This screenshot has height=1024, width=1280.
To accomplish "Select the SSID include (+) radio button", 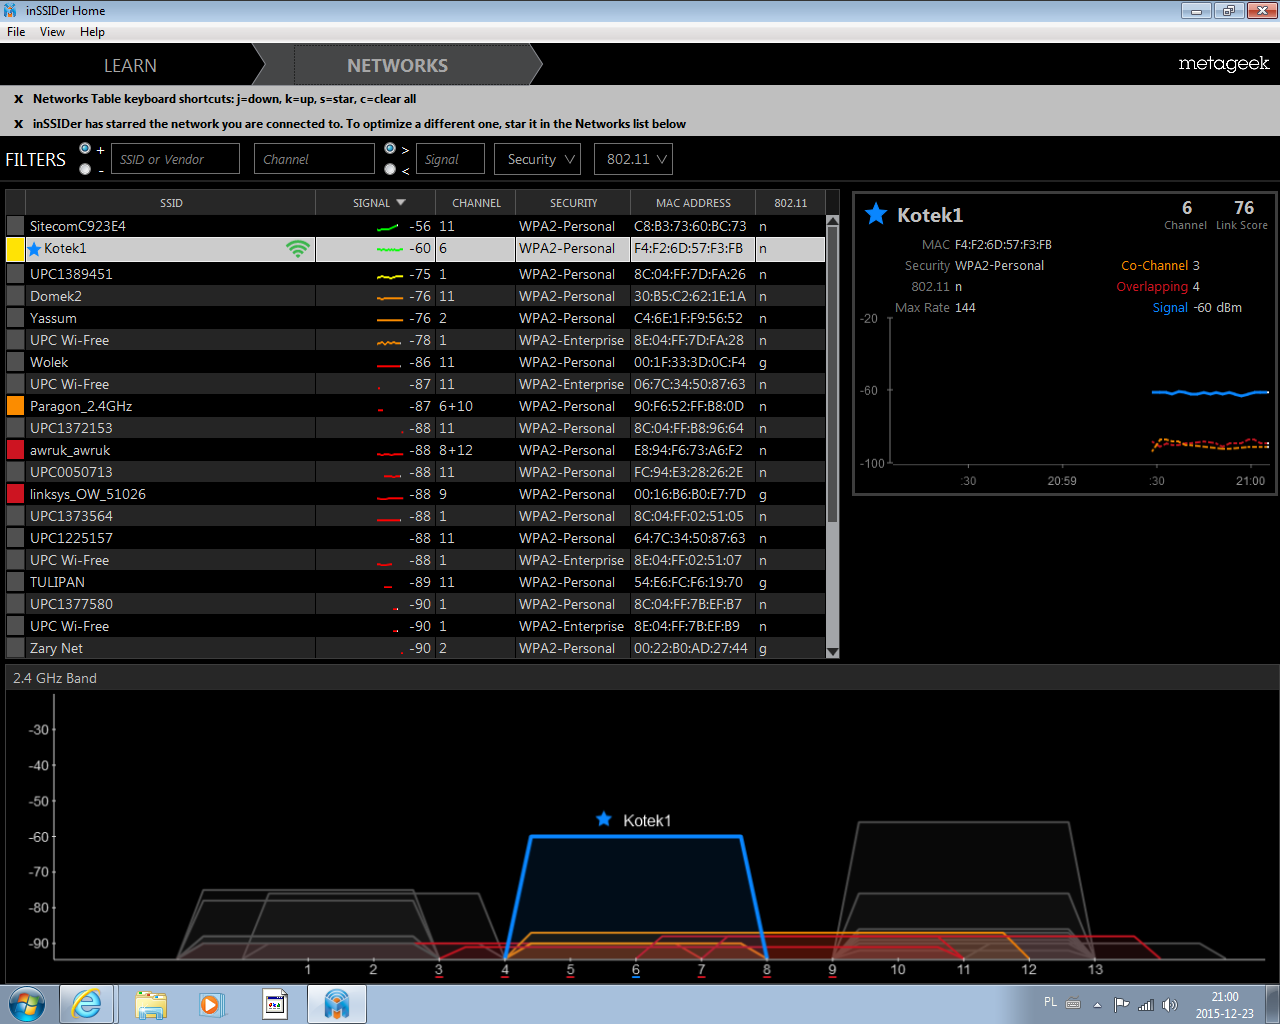I will (x=85, y=149).
